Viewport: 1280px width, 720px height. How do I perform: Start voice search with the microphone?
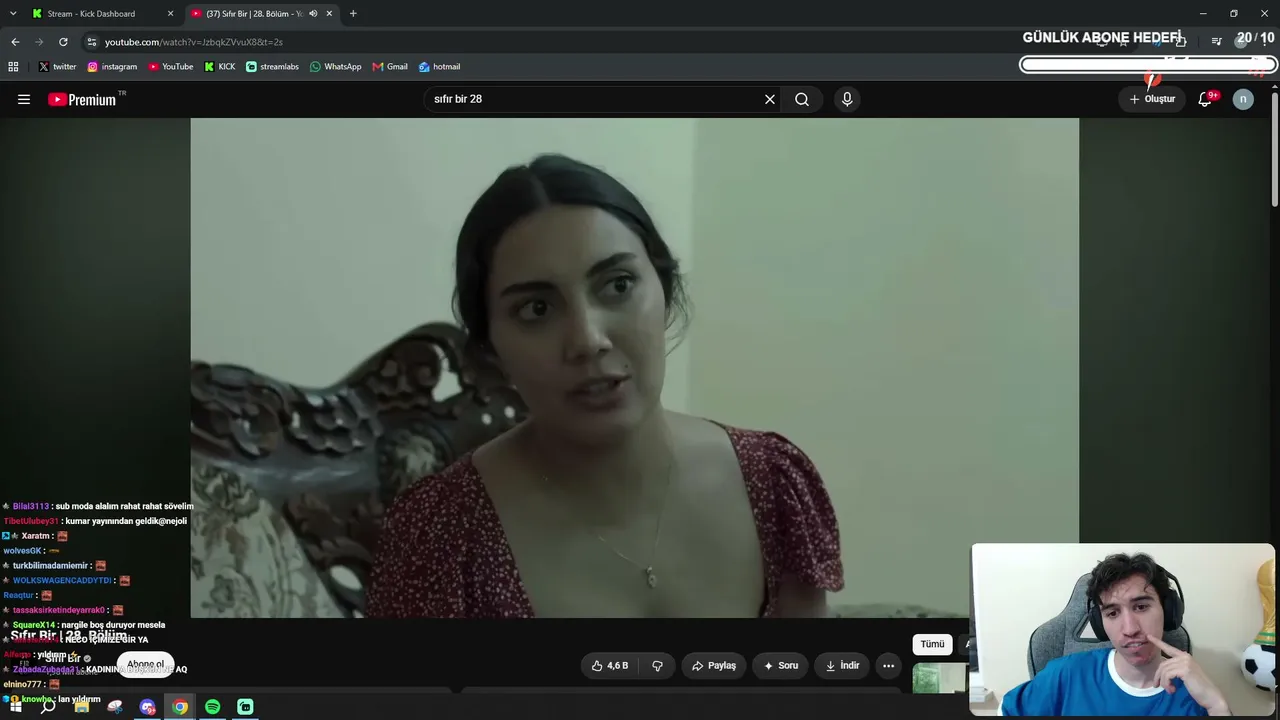pyautogui.click(x=847, y=99)
